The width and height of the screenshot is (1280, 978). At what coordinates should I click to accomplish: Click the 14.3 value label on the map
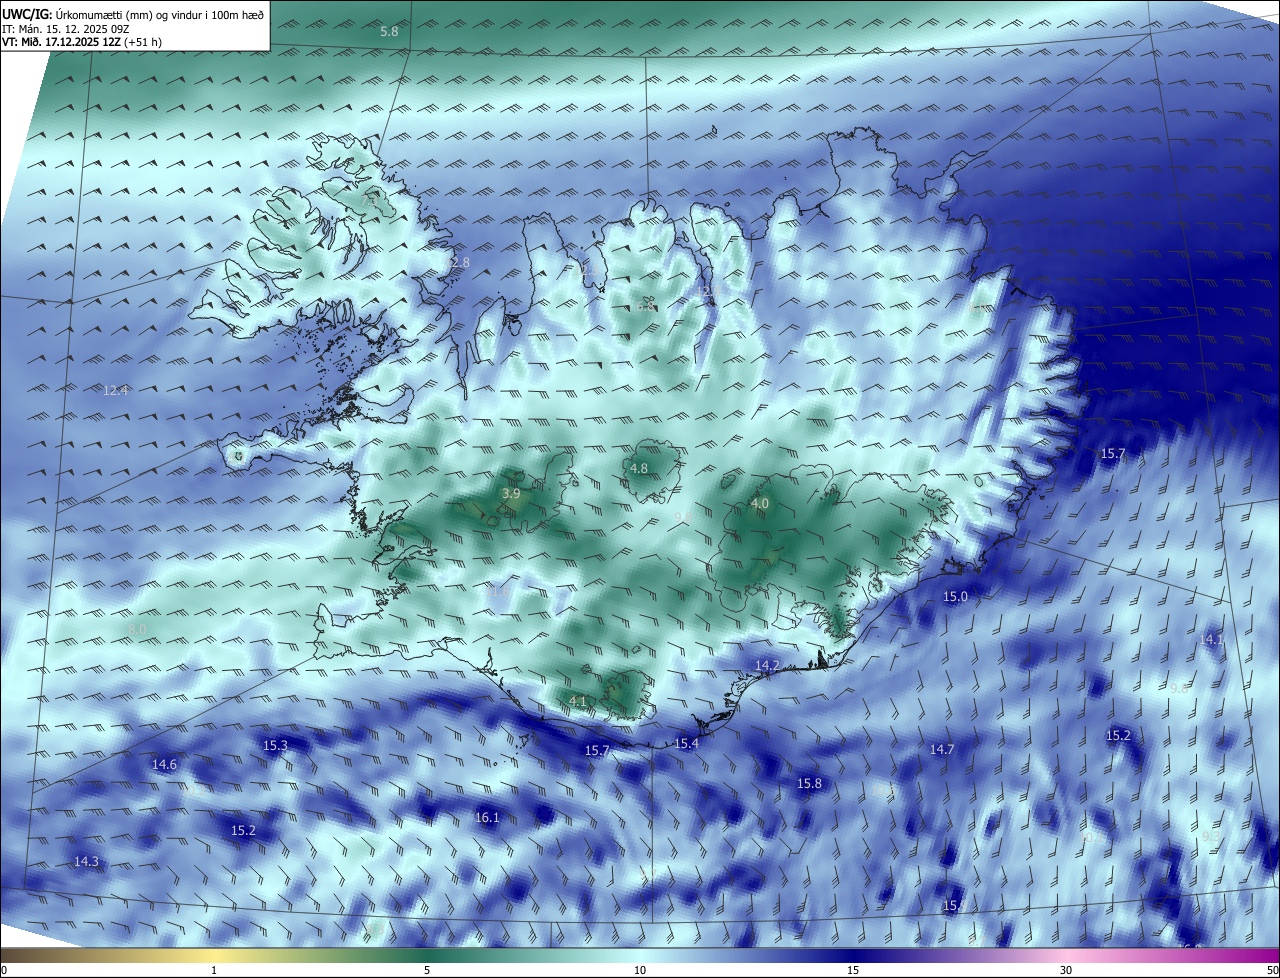pos(86,862)
